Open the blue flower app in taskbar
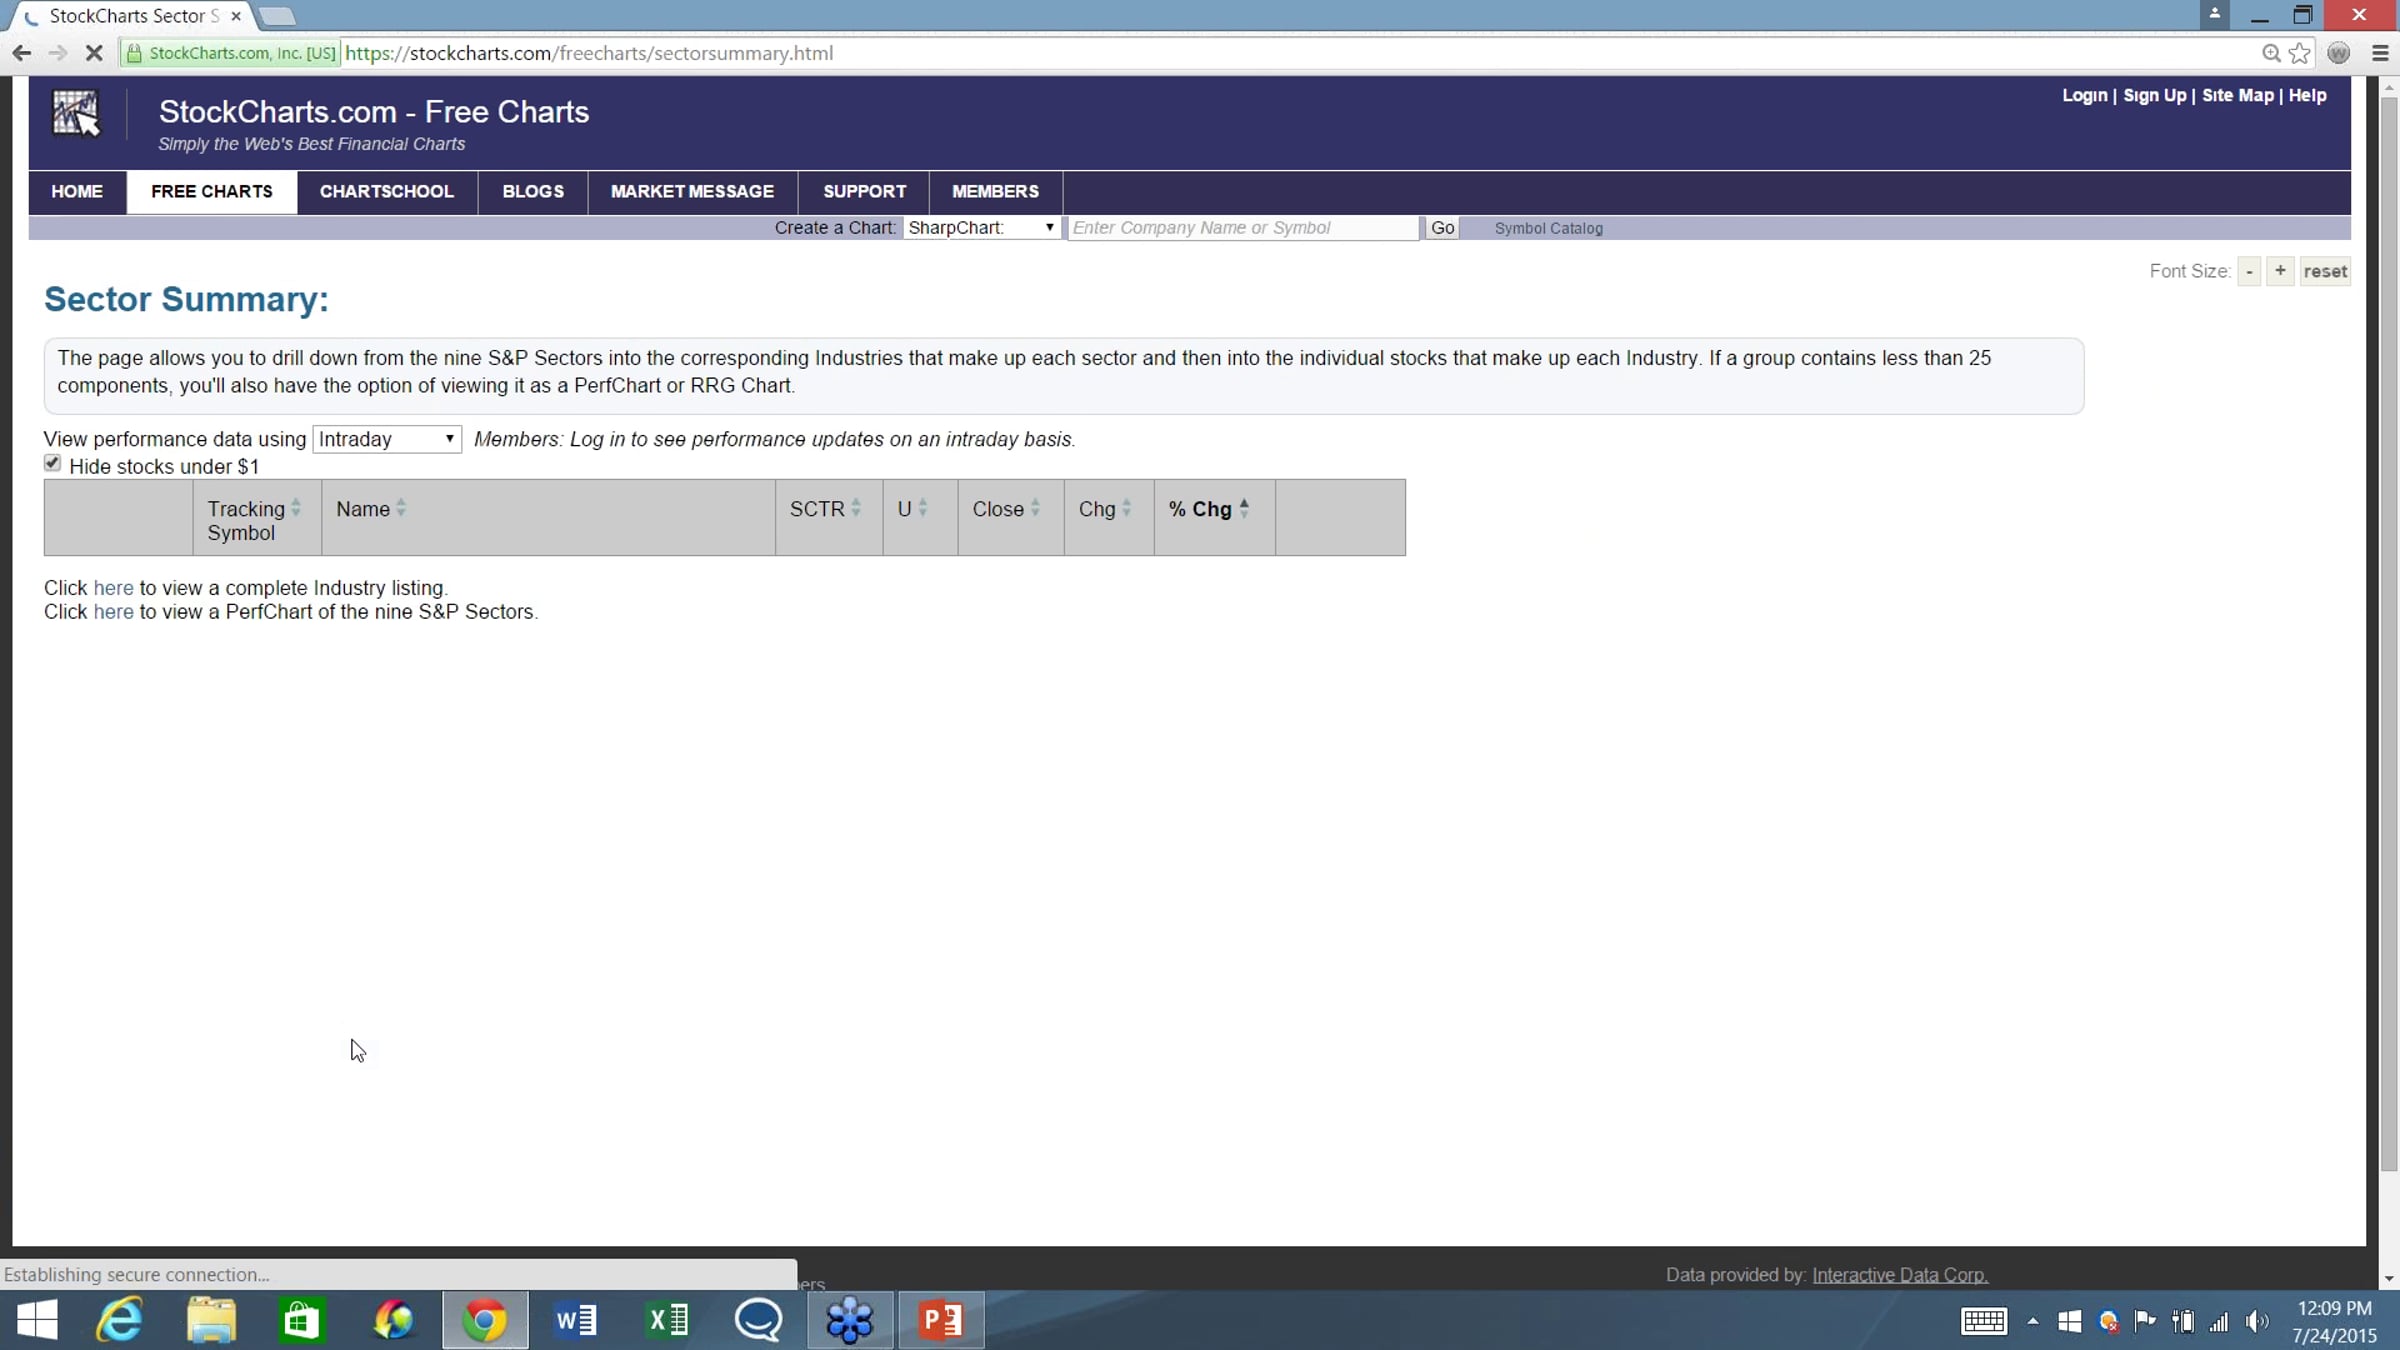Screen dimensions: 2400x1350 point(850,1320)
